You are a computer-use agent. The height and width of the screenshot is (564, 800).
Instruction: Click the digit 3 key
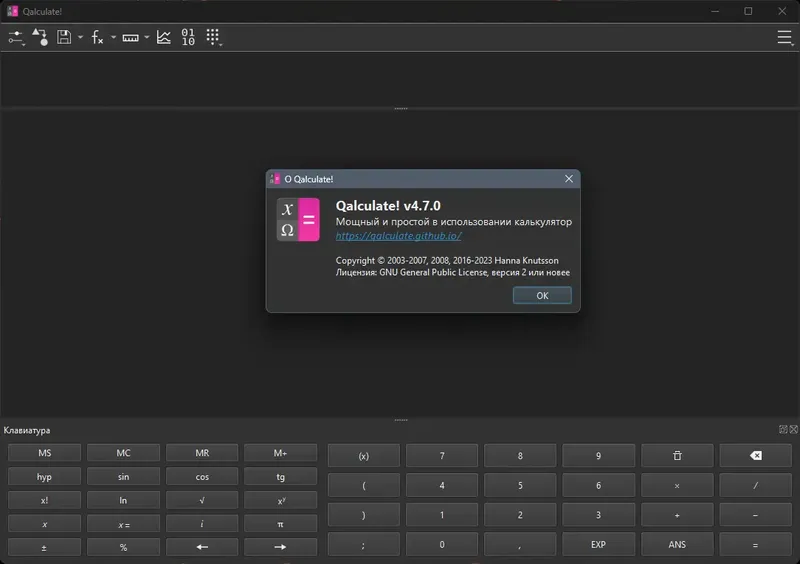click(x=598, y=515)
